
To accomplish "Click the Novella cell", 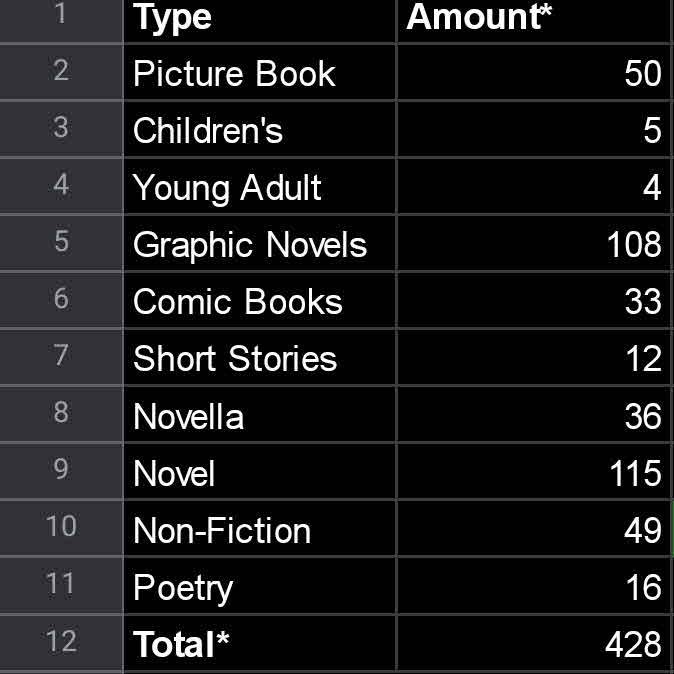I will coord(258,416).
